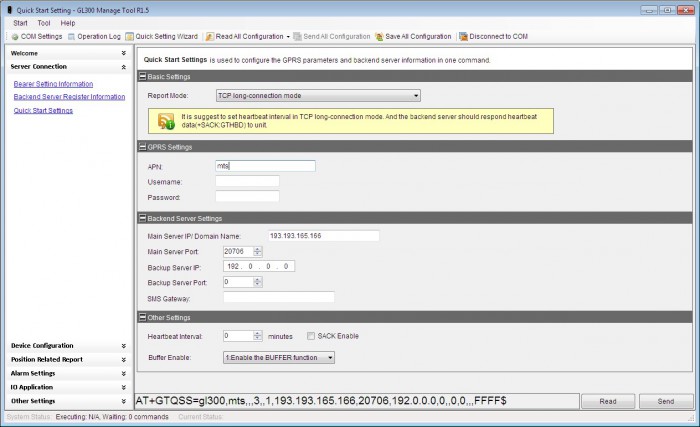Click Read All Configuration toolbar button

click(x=245, y=36)
